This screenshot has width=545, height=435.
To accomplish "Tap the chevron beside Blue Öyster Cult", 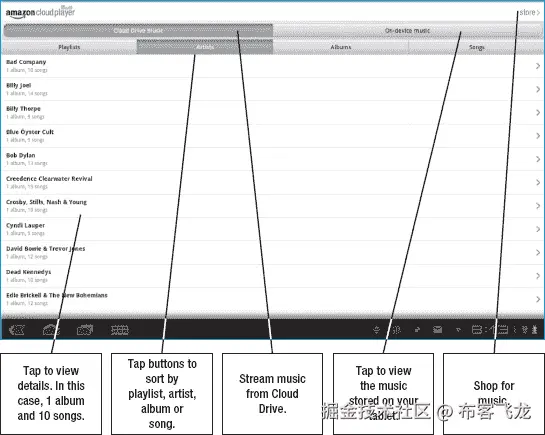I will pyautogui.click(x=538, y=136).
